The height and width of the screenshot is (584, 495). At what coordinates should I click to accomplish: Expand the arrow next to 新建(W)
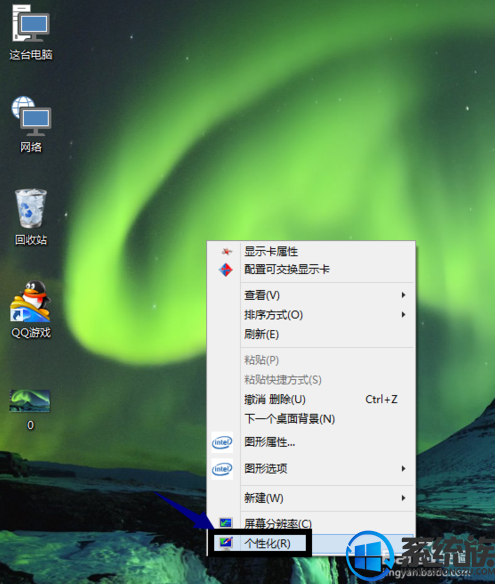[403, 498]
